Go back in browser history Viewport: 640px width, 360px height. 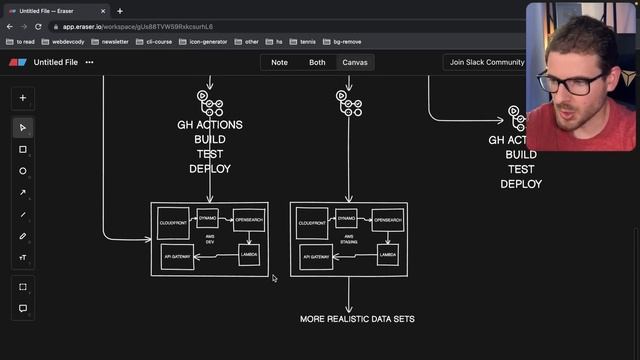[x=9, y=27]
